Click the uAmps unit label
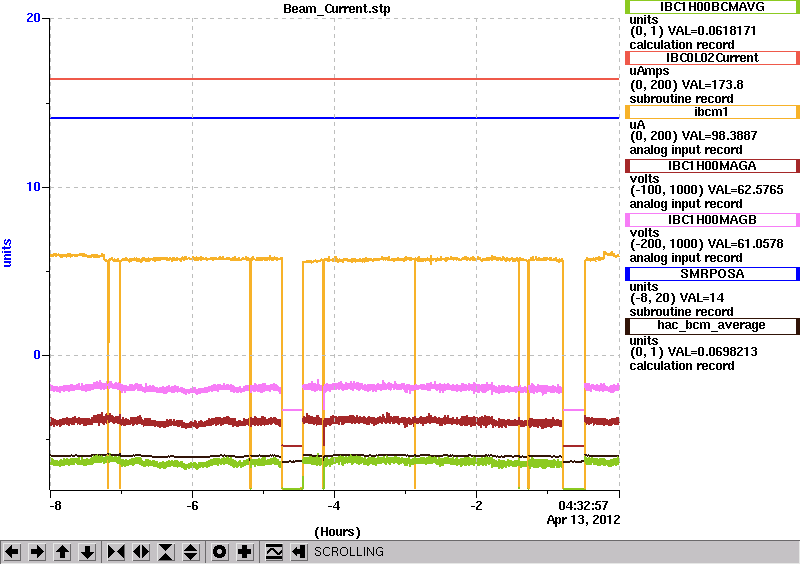This screenshot has height=564, width=800. (x=649, y=71)
